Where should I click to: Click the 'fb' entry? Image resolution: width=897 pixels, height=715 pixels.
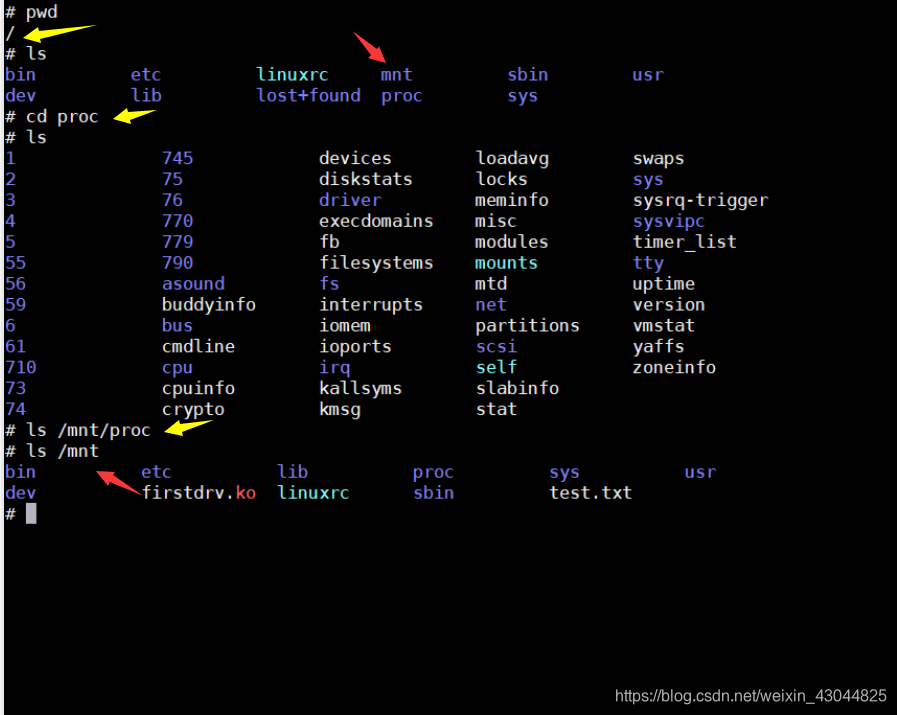coord(330,242)
